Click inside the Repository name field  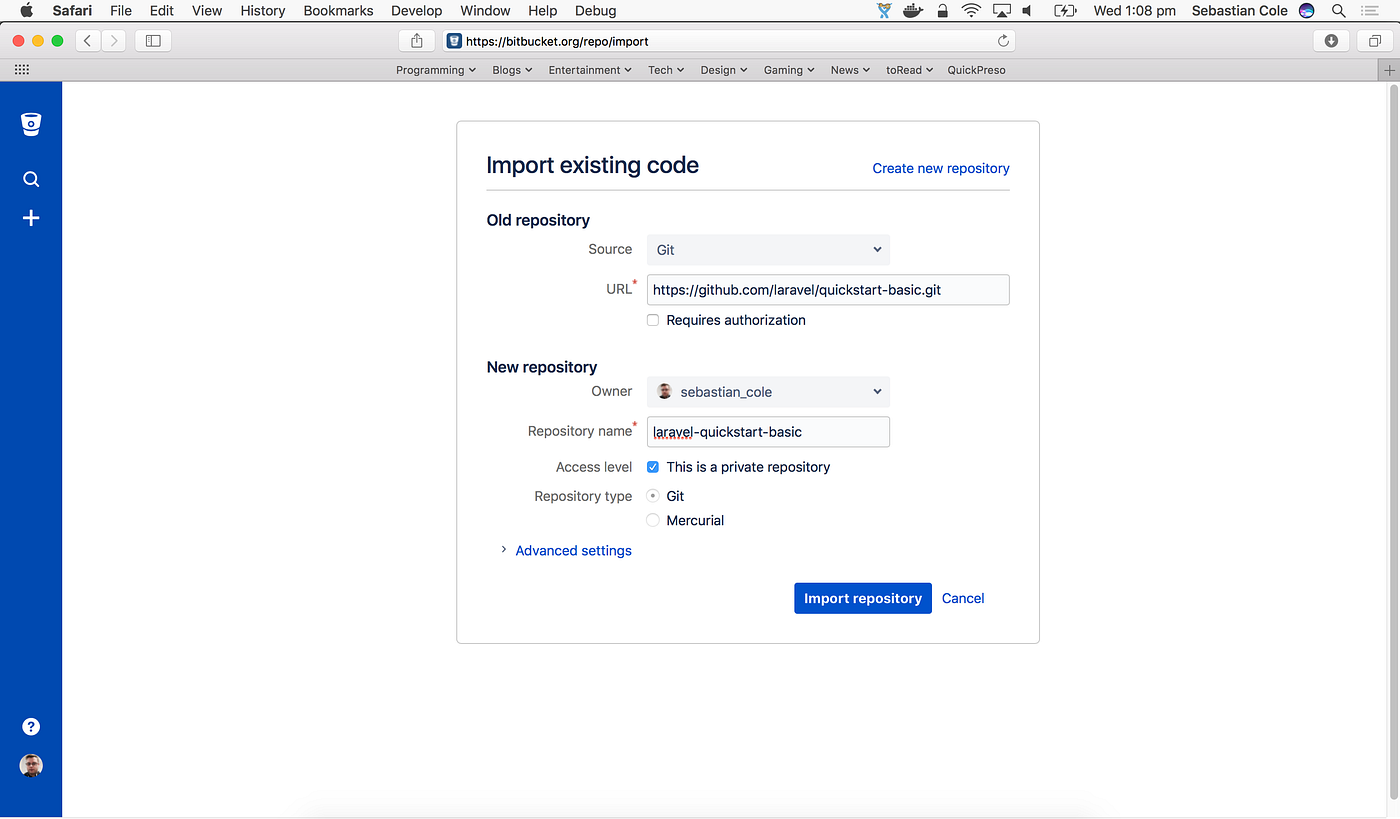pyautogui.click(x=768, y=431)
